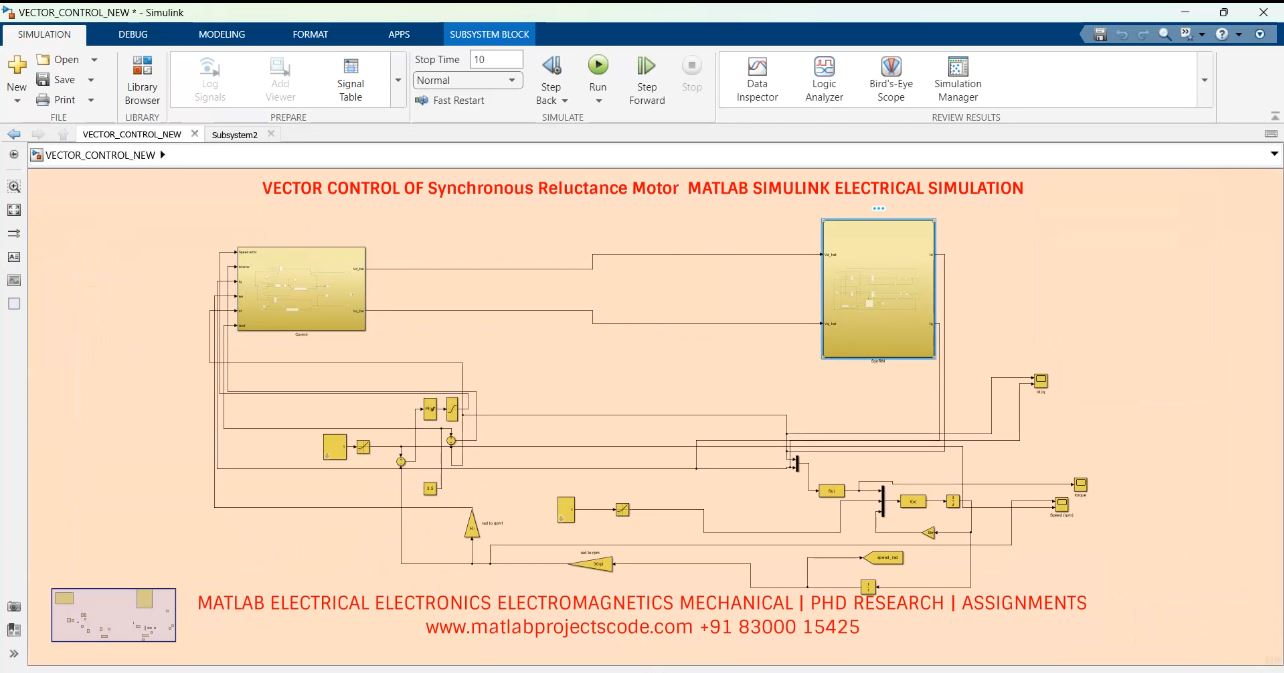Open the Library Browser
This screenshot has height=673, width=1284.
point(142,79)
